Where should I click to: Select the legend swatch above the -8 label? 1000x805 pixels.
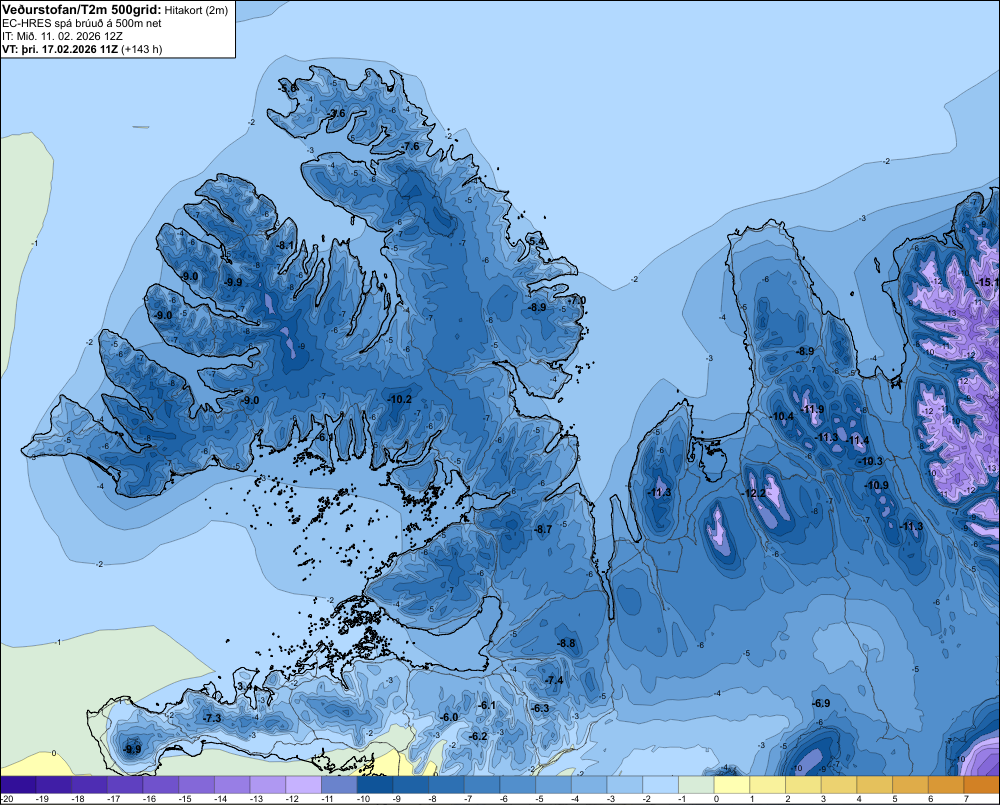point(446,784)
